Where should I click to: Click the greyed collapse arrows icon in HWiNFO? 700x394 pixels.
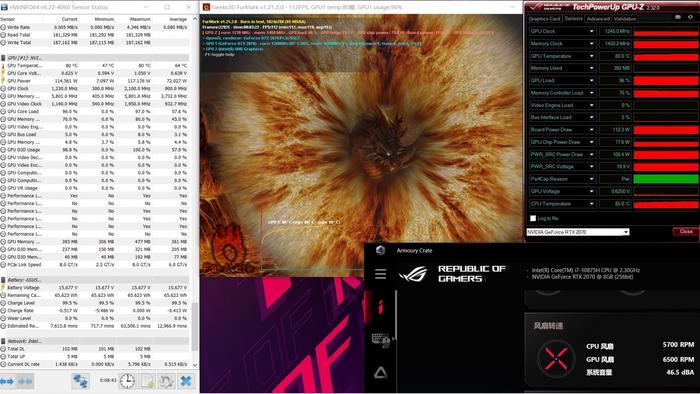25,382
